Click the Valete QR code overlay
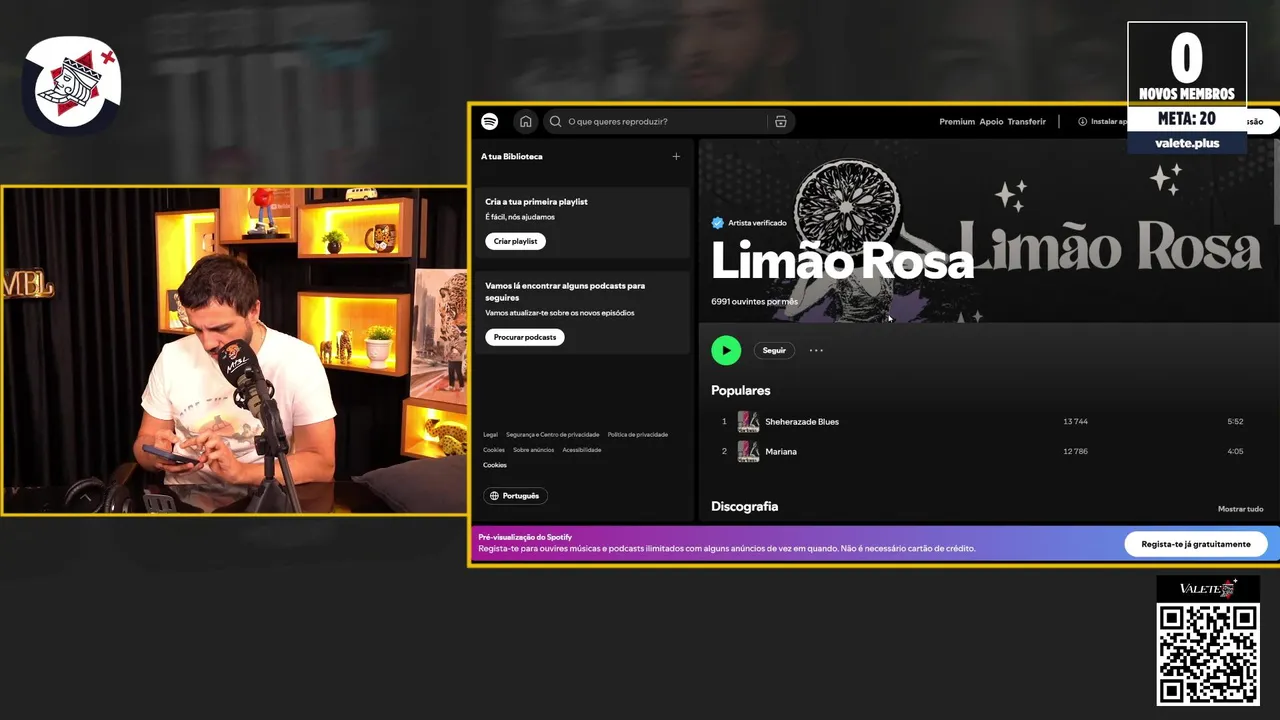The image size is (1280, 720). pos(1208,653)
